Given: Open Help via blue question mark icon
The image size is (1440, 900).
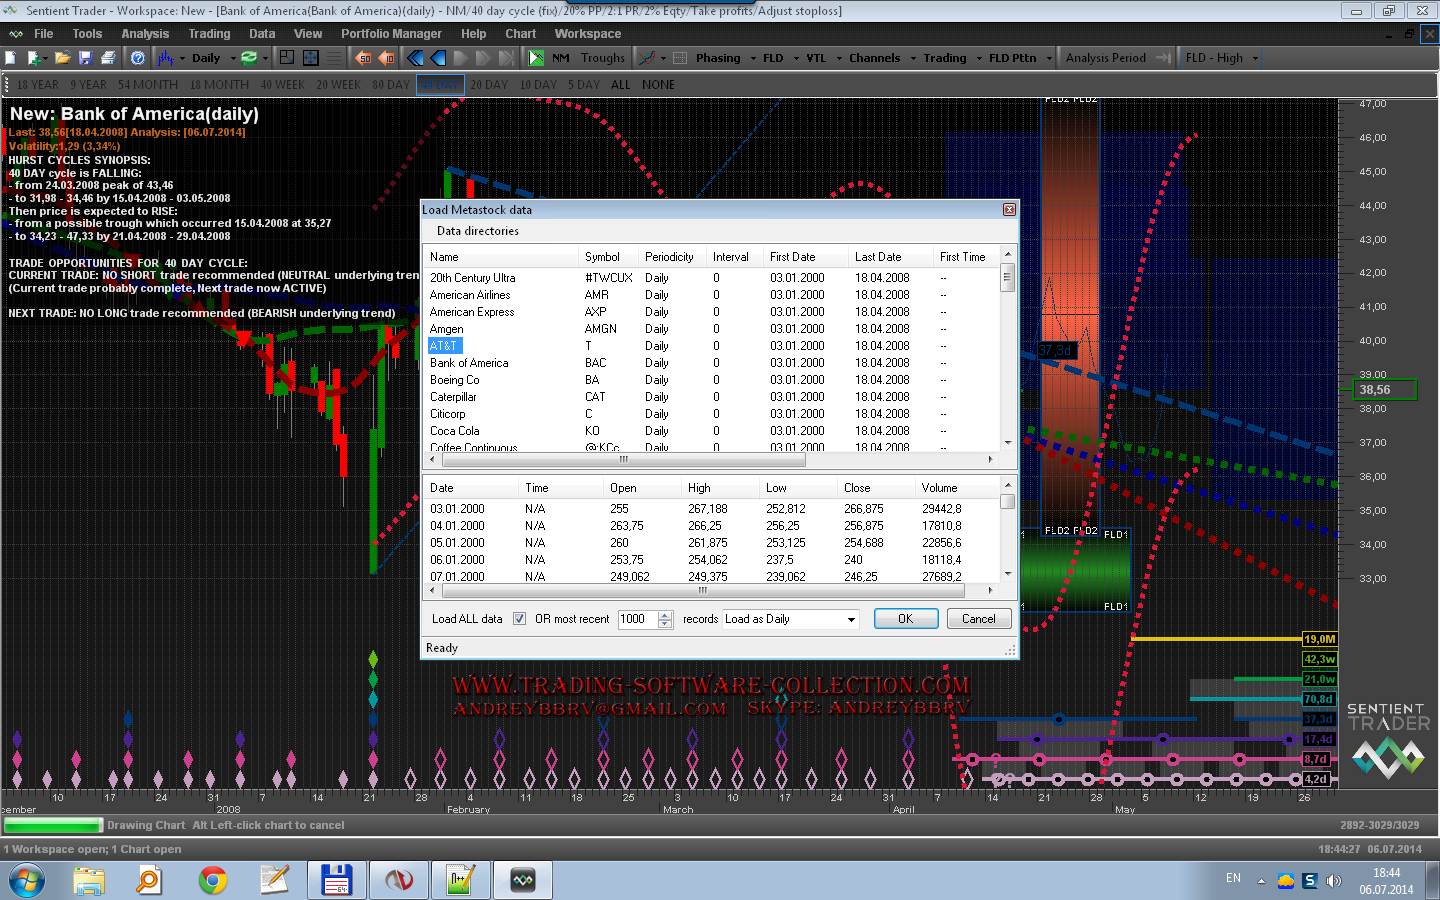Looking at the screenshot, I should (138, 58).
